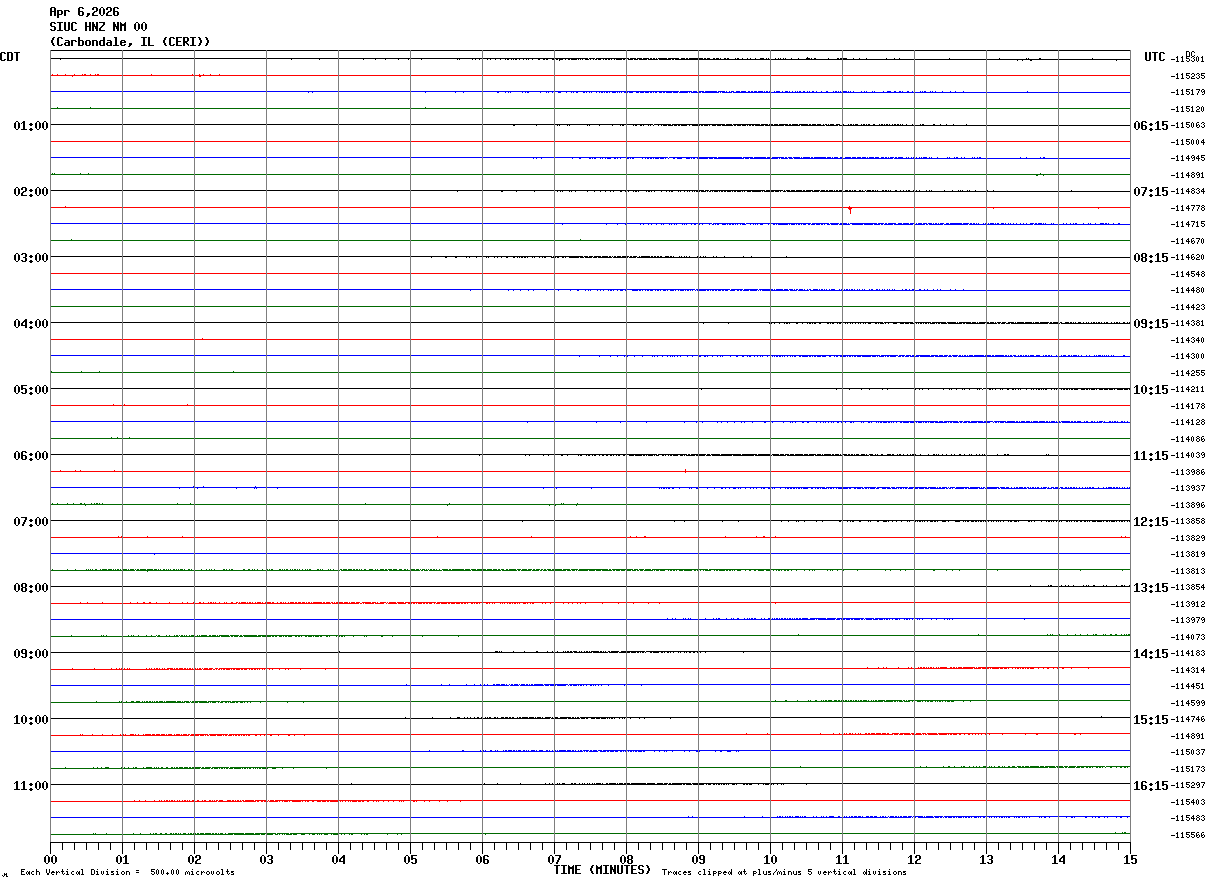1210x886 pixels.
Task: Click the 'TIME (MINUTES)' axis label
Action: [602, 870]
